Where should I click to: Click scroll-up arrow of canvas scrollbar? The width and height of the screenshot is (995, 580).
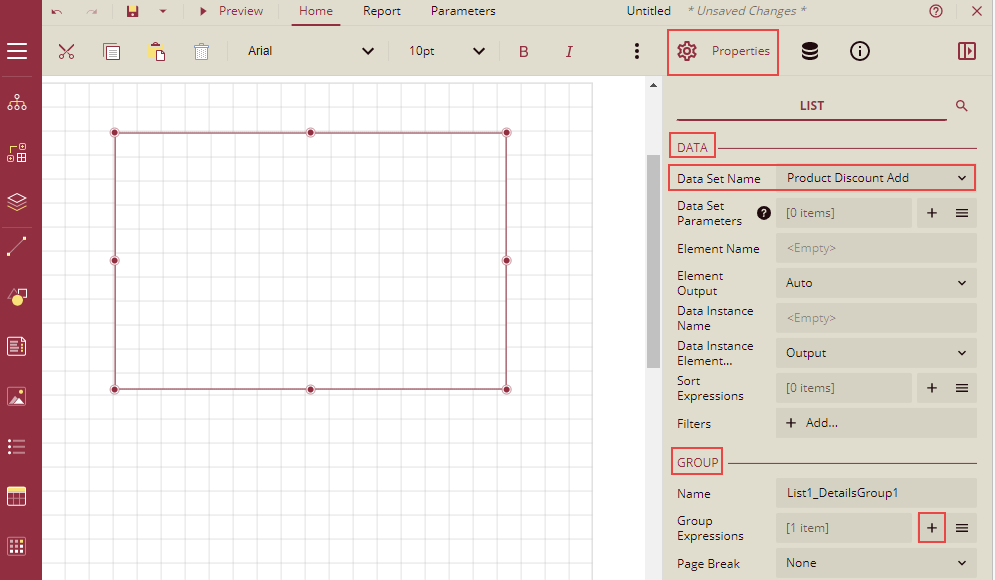(654, 85)
